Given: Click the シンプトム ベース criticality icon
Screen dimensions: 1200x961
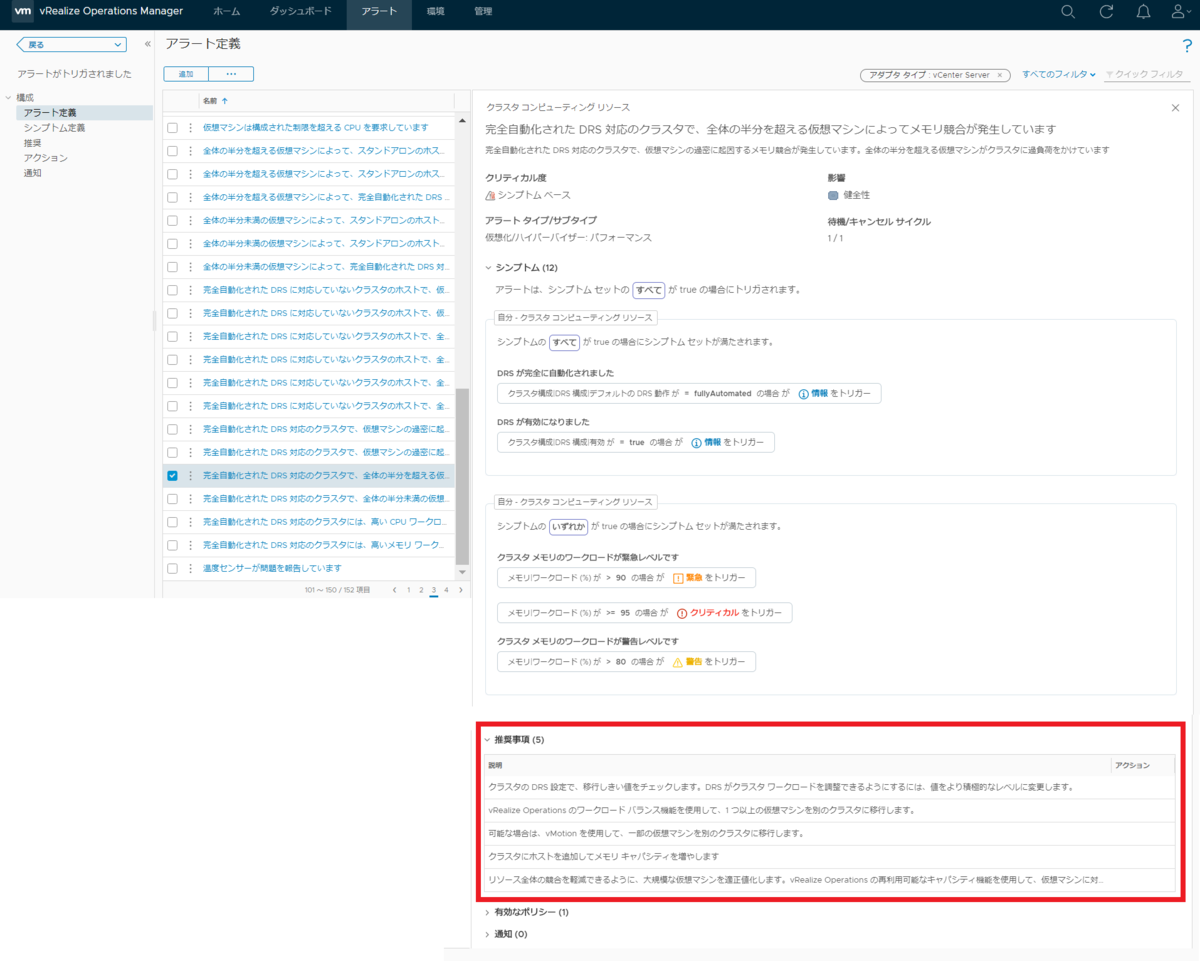Looking at the screenshot, I should point(490,195).
